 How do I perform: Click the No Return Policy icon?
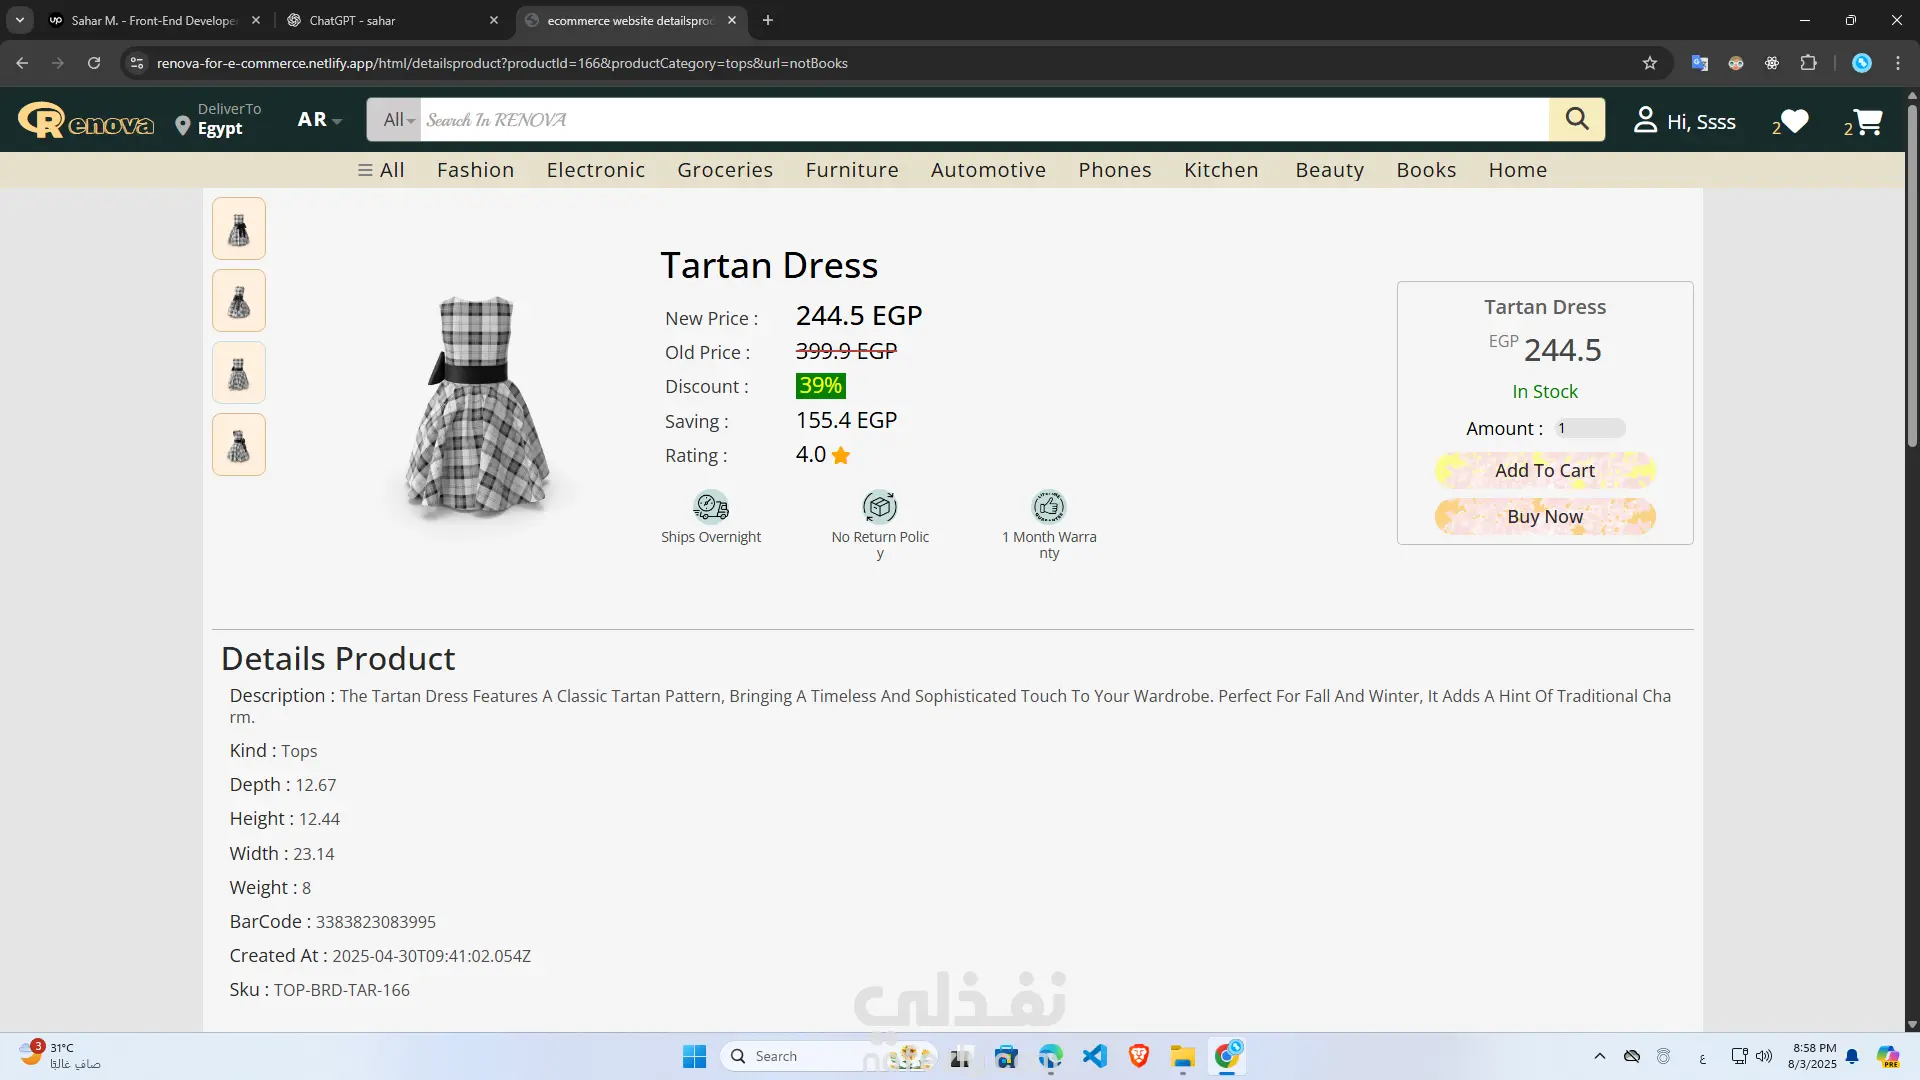pos(880,507)
